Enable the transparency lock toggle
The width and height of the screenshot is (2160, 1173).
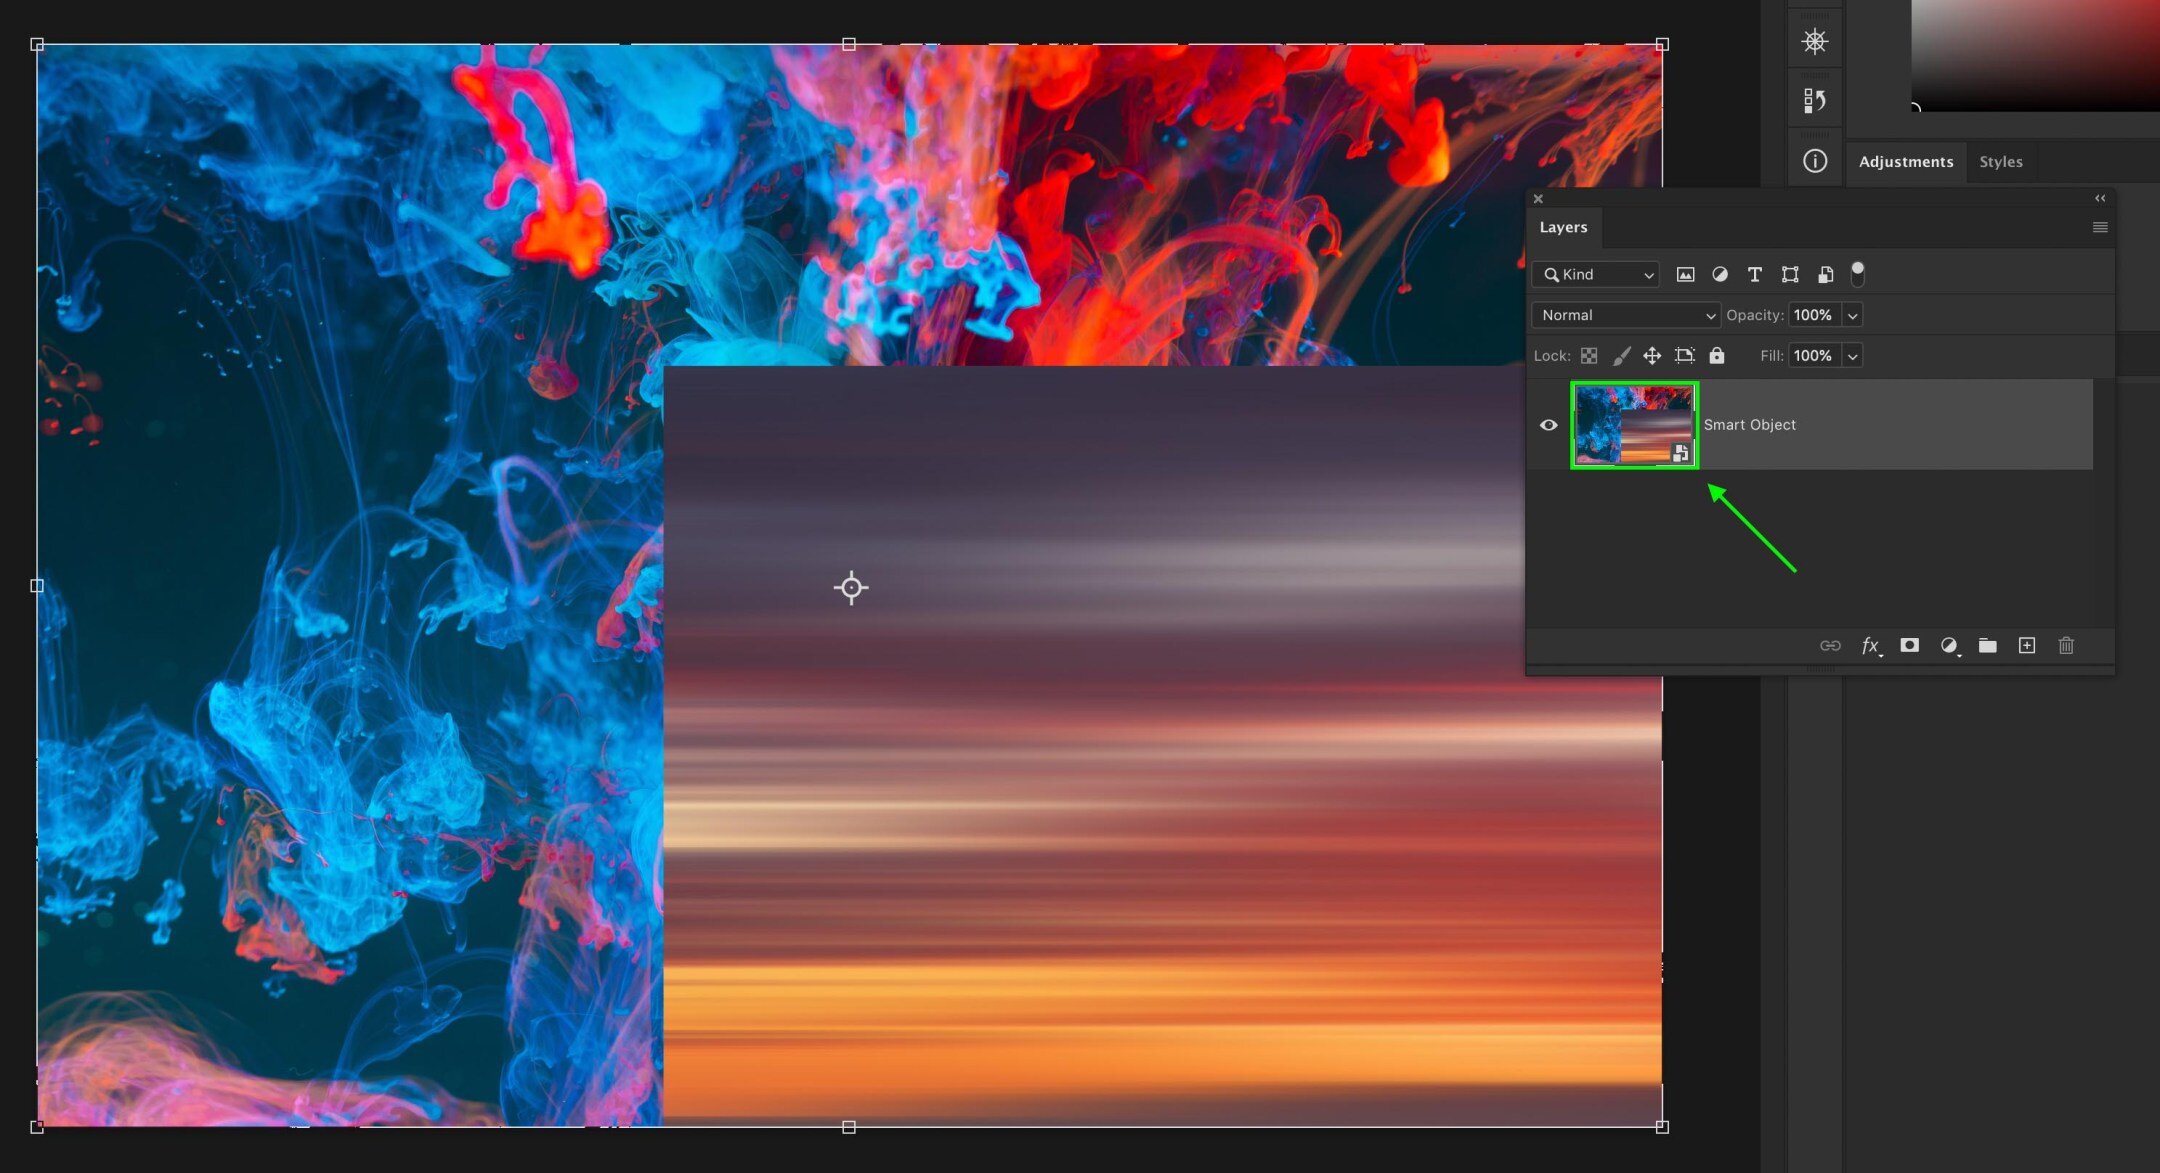click(x=1587, y=355)
